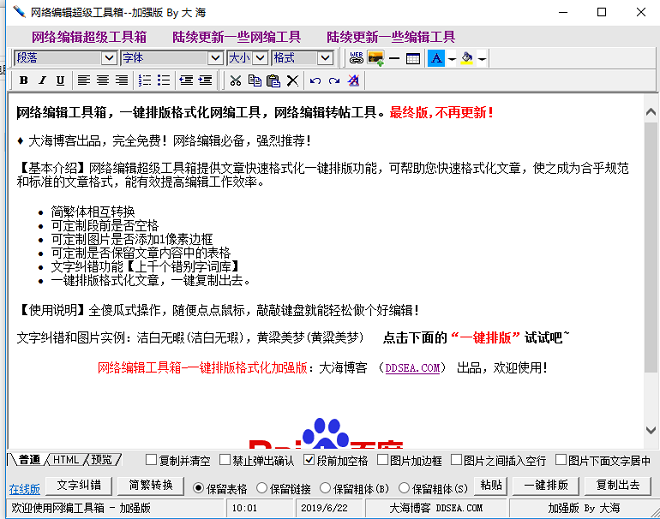Insert a horizontal line
660x519 pixels.
(394, 58)
